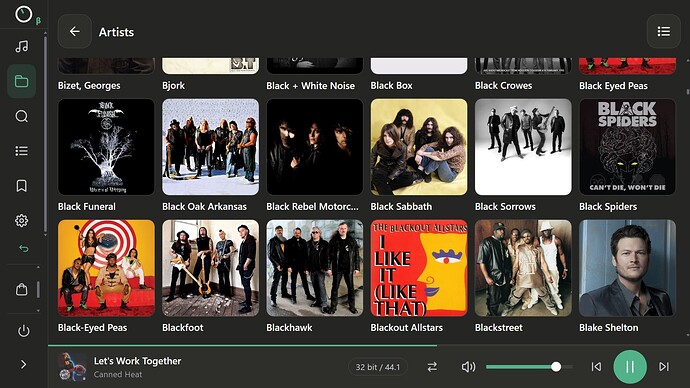Image resolution: width=690 pixels, height=388 pixels.
Task: Open the search magnifier icon
Action: 22,116
